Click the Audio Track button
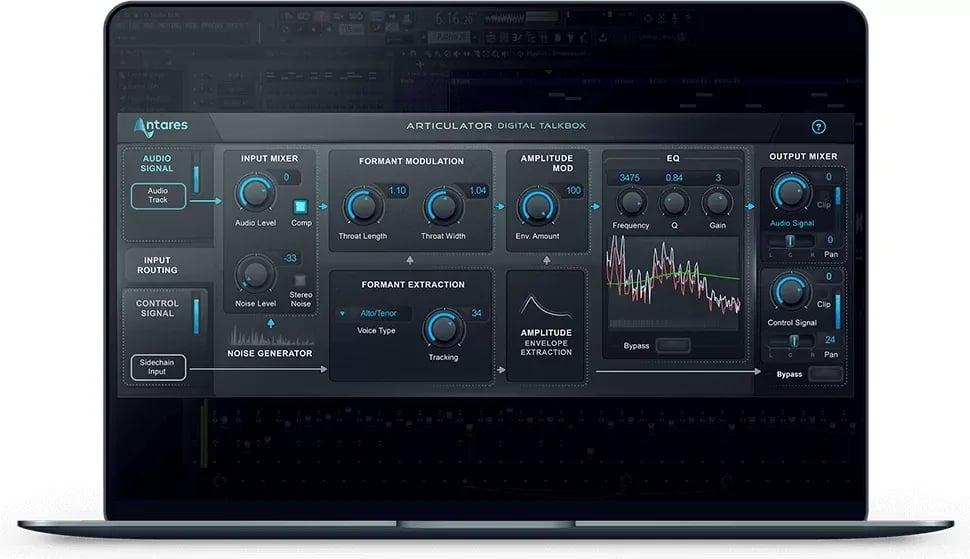970x559 pixels. [158, 196]
